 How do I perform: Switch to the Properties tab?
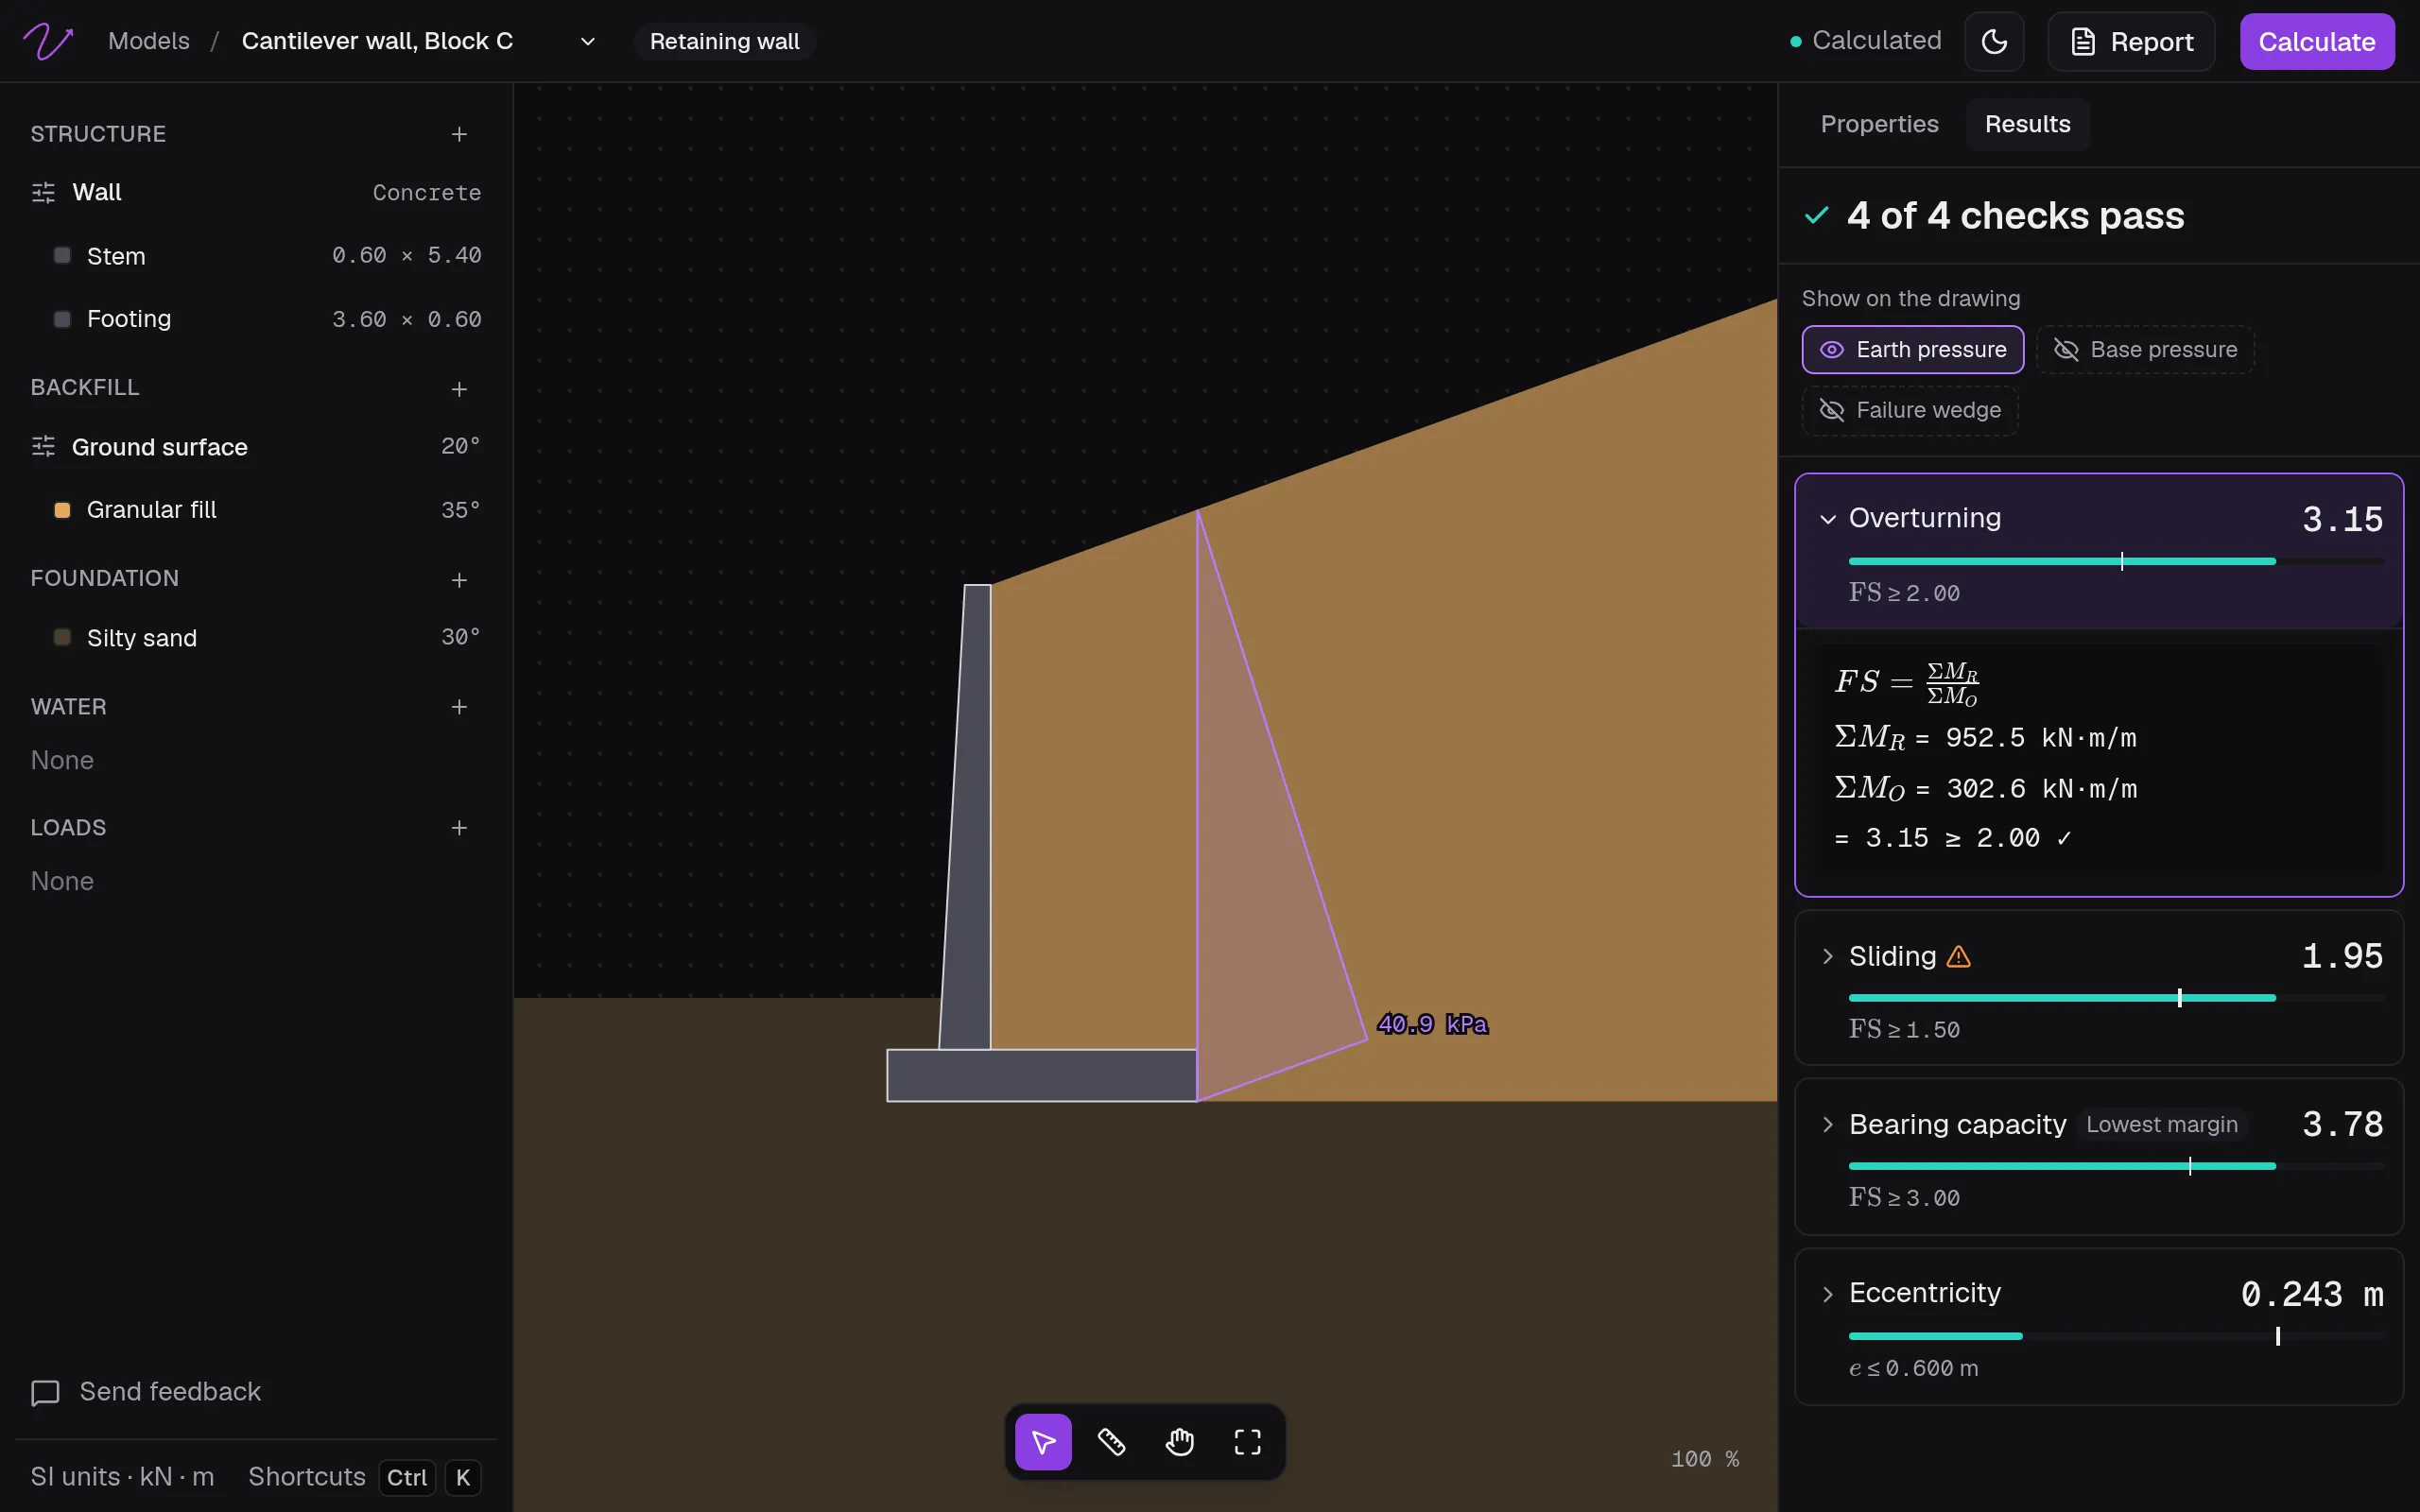(x=1879, y=124)
